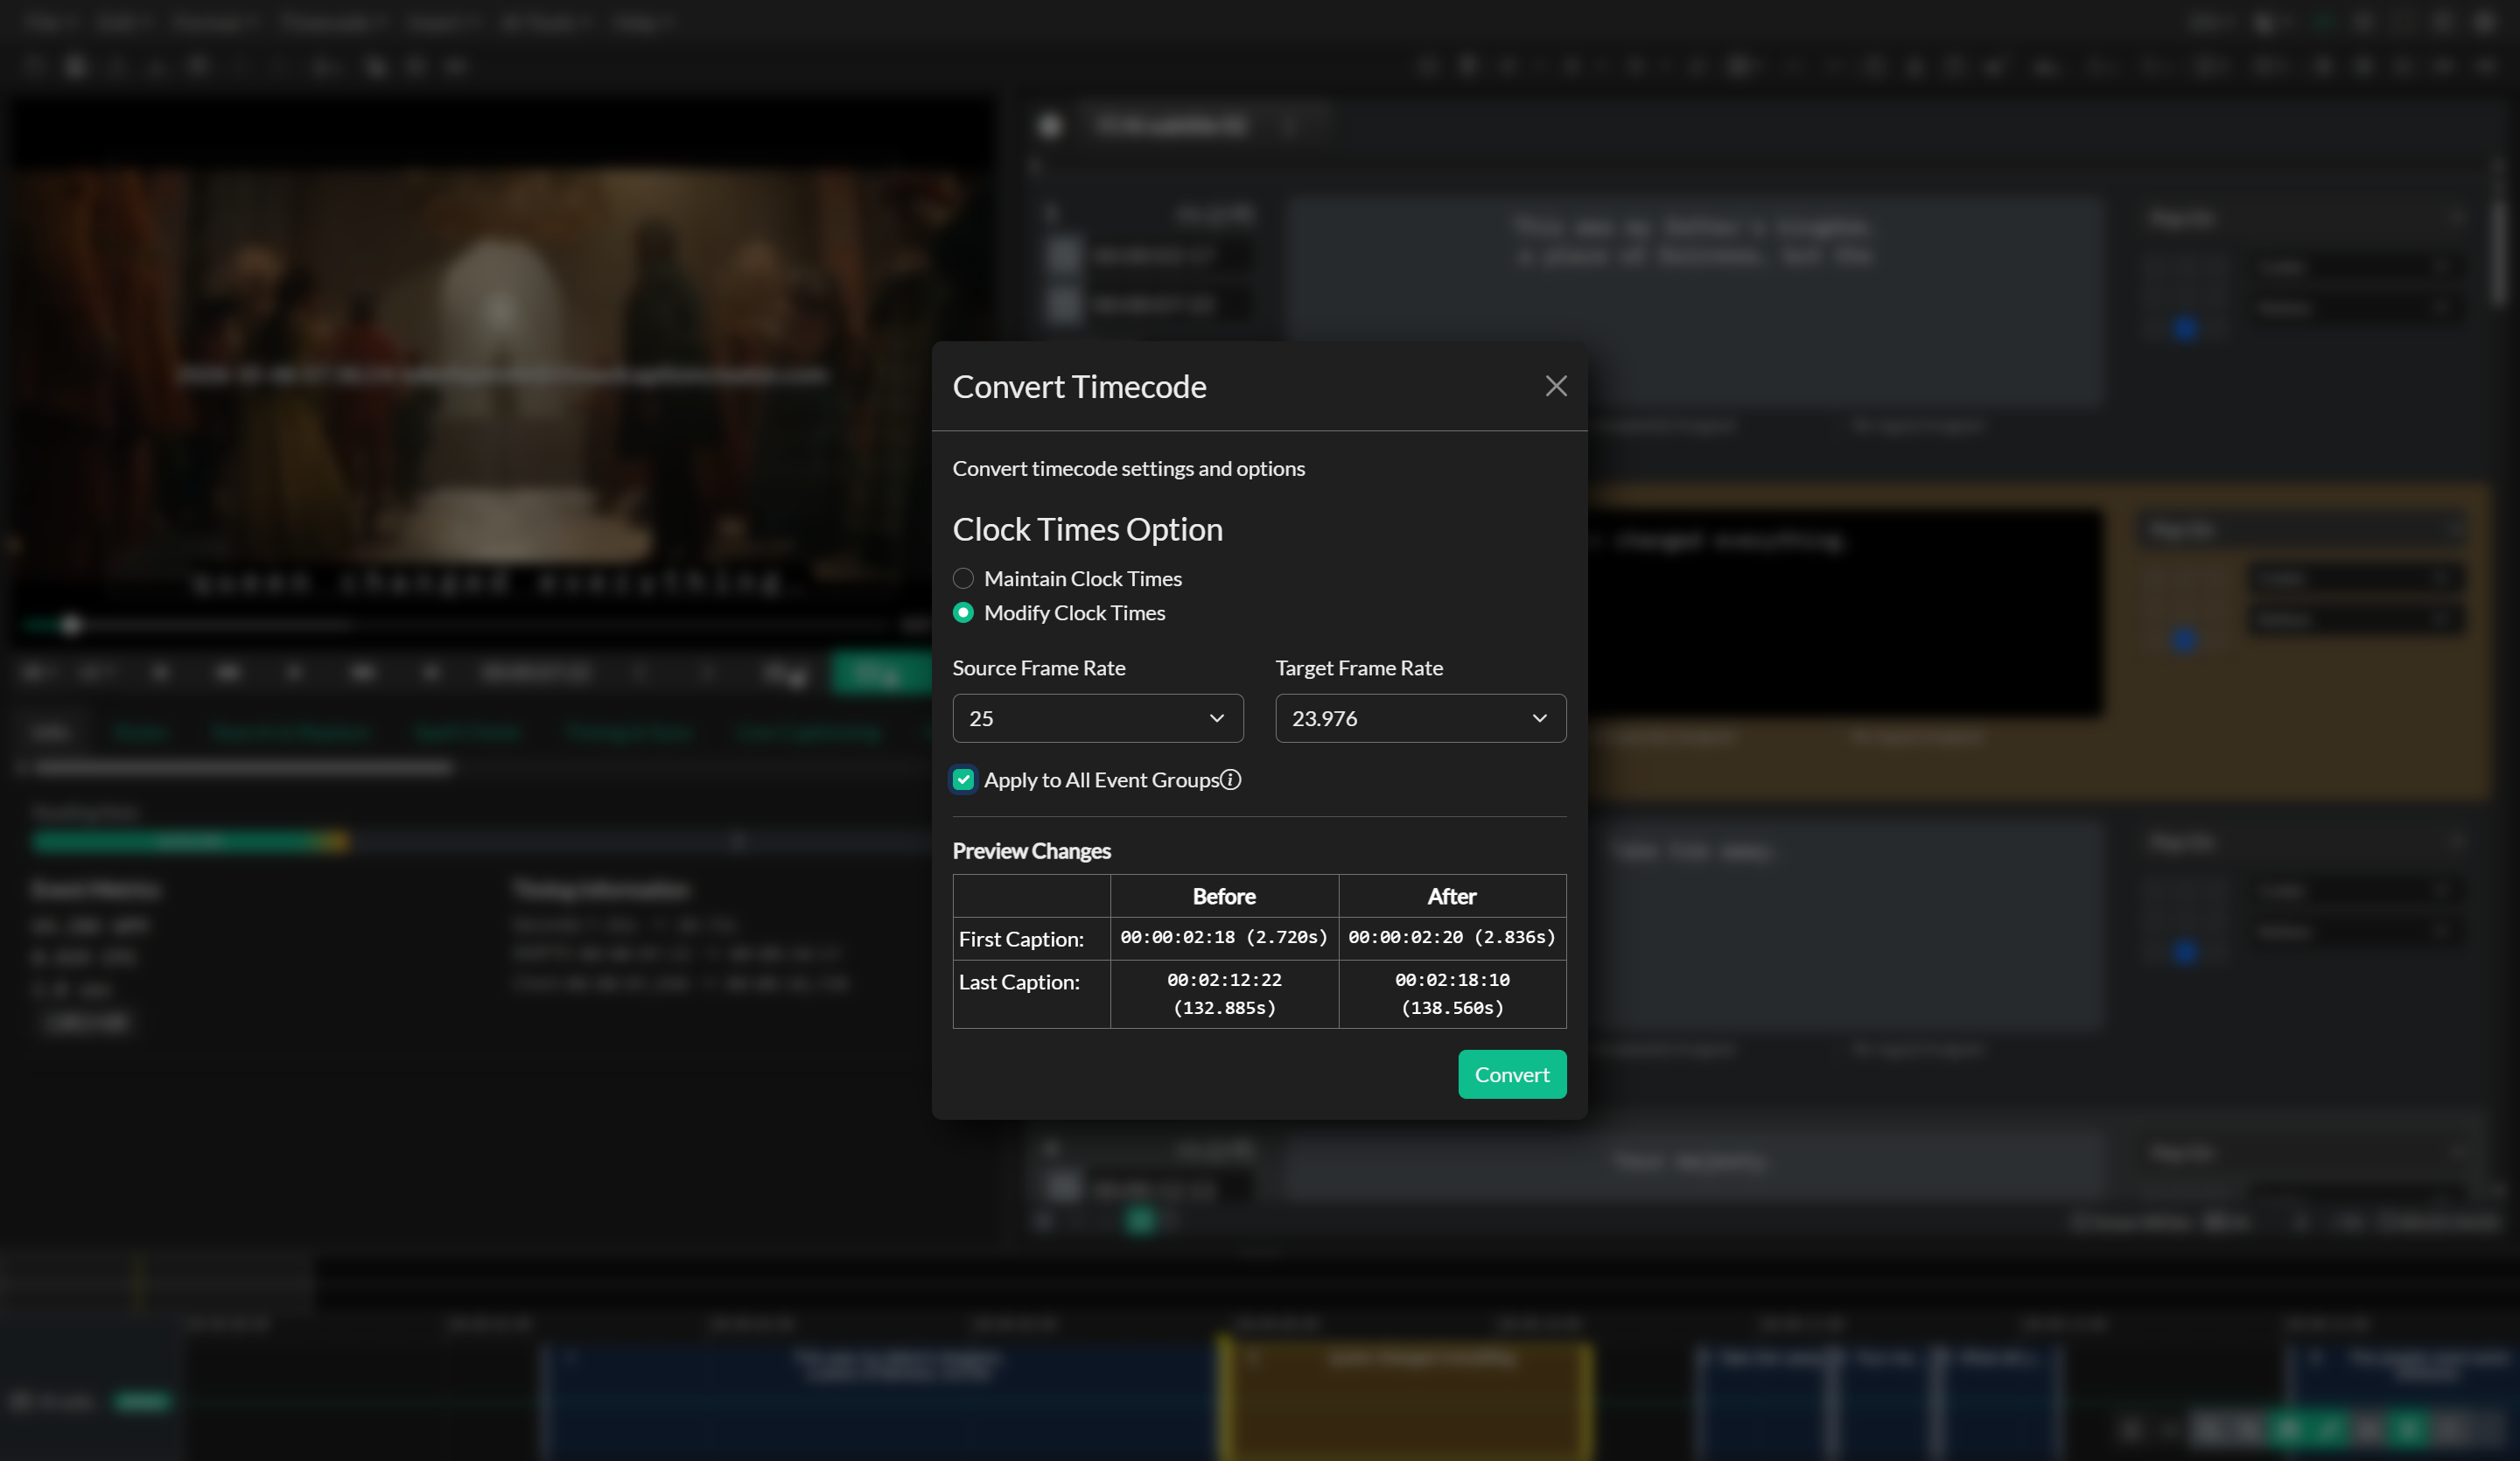Viewport: 2520px width, 1461px height.
Task: Click the Preview Changes heading
Action: tap(1031, 851)
